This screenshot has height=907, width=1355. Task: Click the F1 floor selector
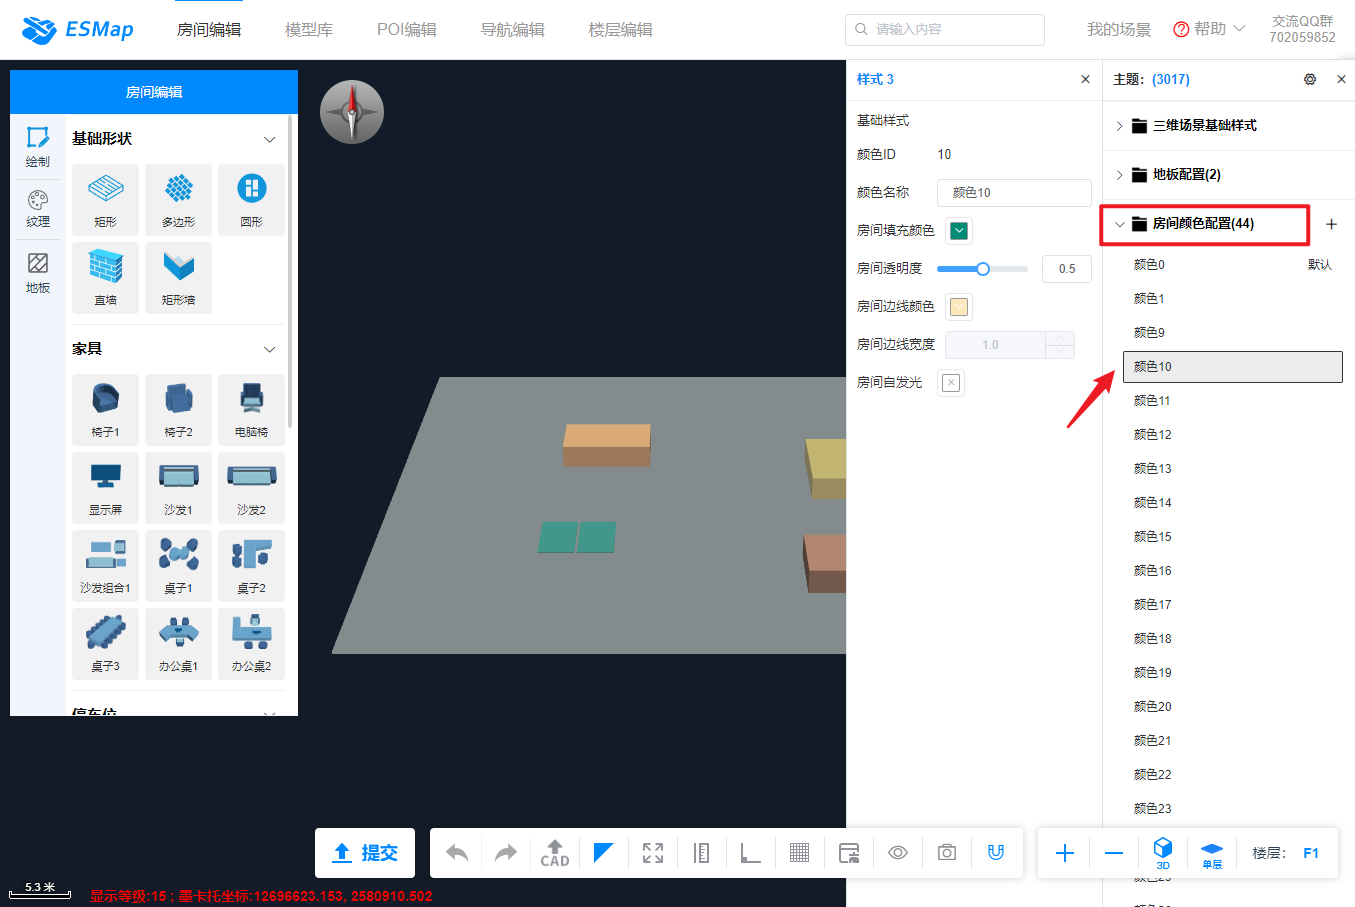click(x=1311, y=853)
